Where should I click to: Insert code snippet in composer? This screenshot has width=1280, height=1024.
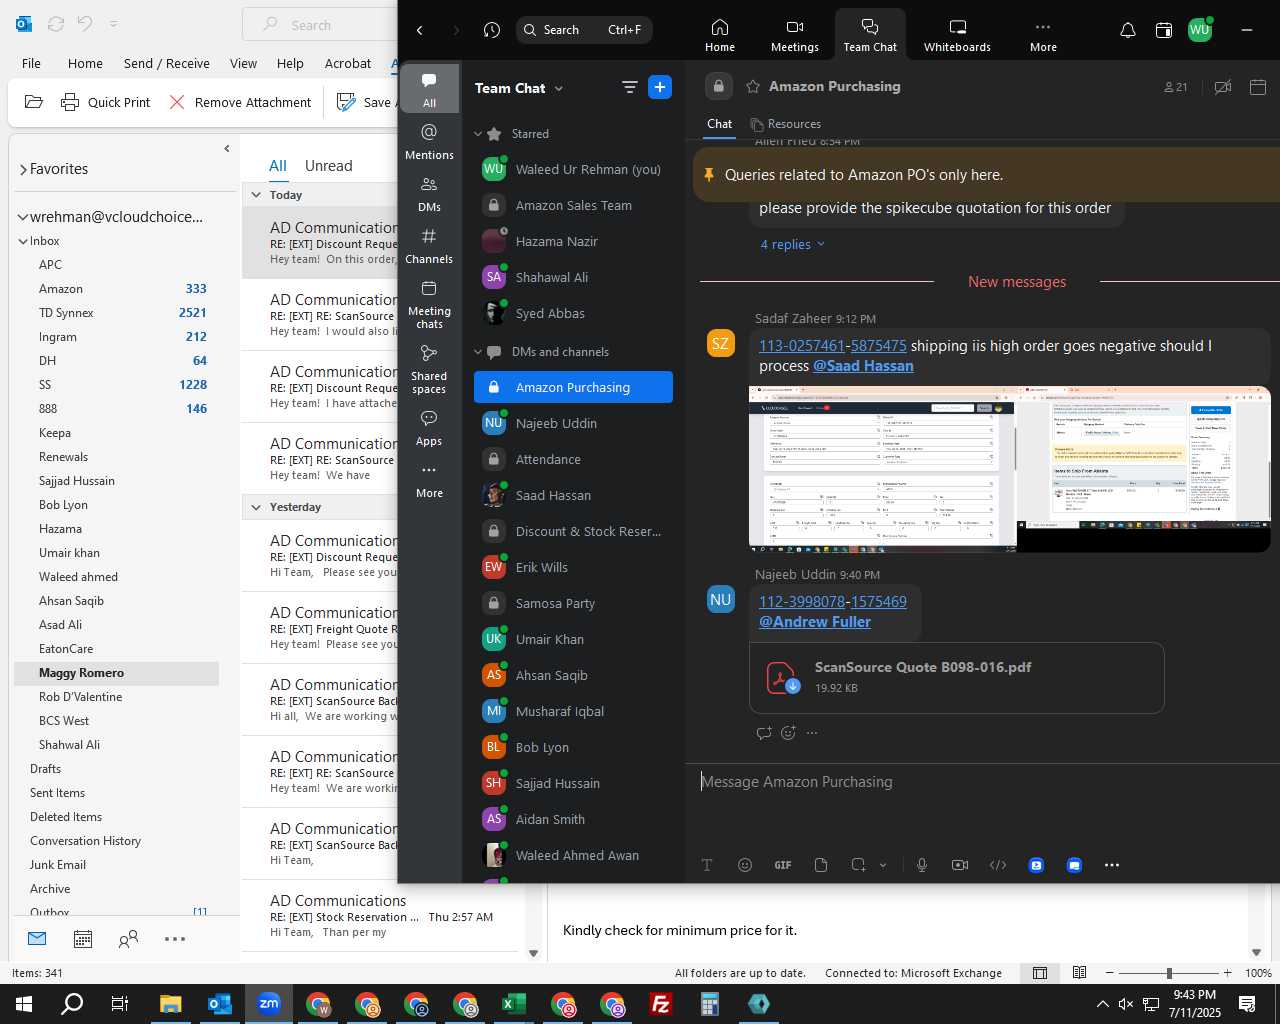(998, 865)
